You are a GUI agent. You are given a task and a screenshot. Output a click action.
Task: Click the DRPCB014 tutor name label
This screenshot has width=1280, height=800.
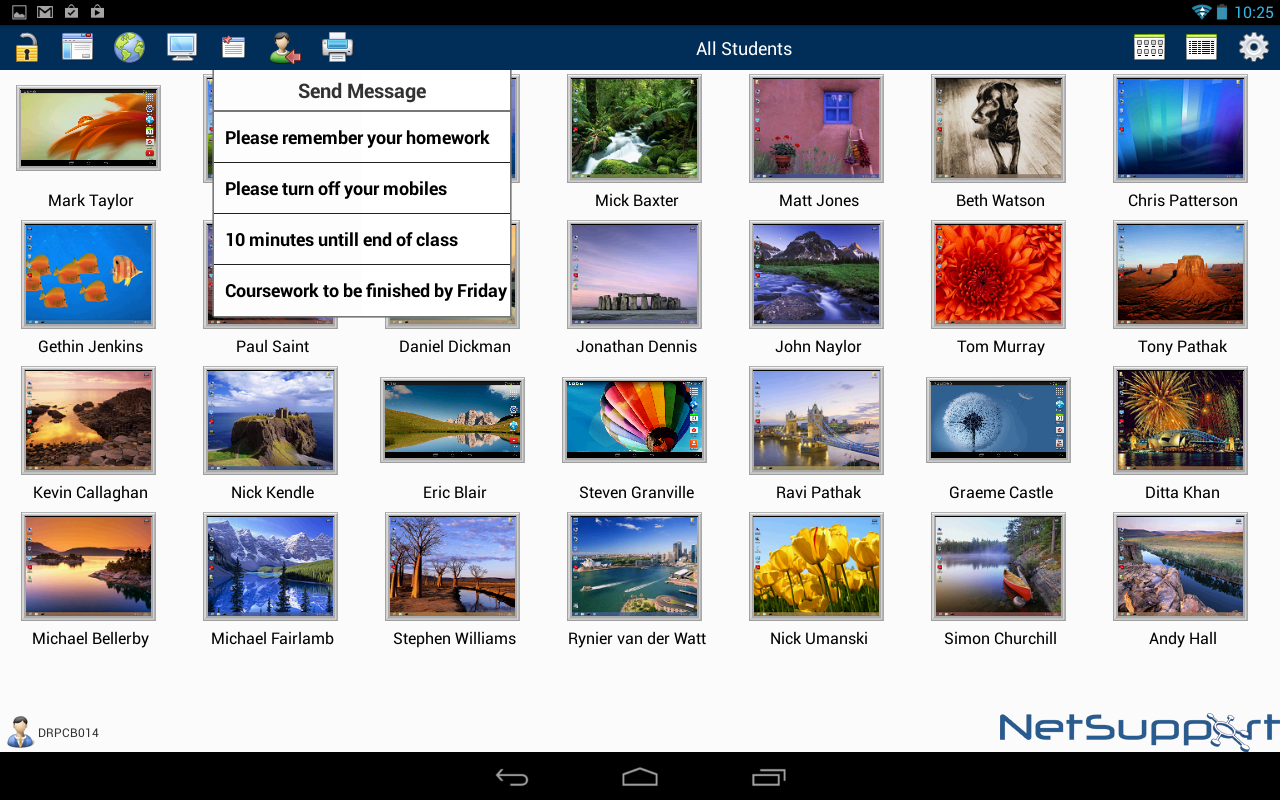click(68, 733)
